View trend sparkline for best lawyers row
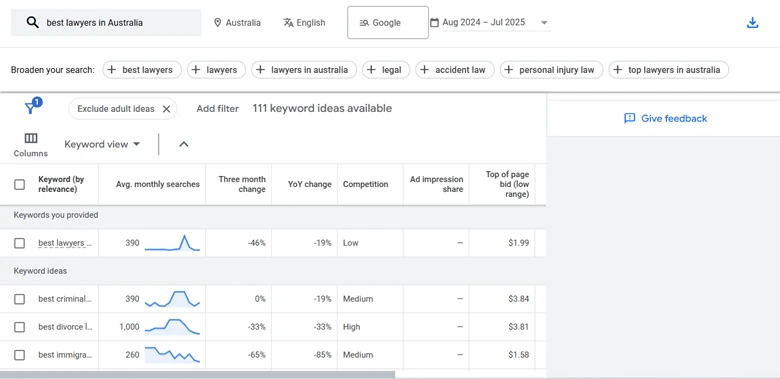780x379 pixels. click(172, 243)
